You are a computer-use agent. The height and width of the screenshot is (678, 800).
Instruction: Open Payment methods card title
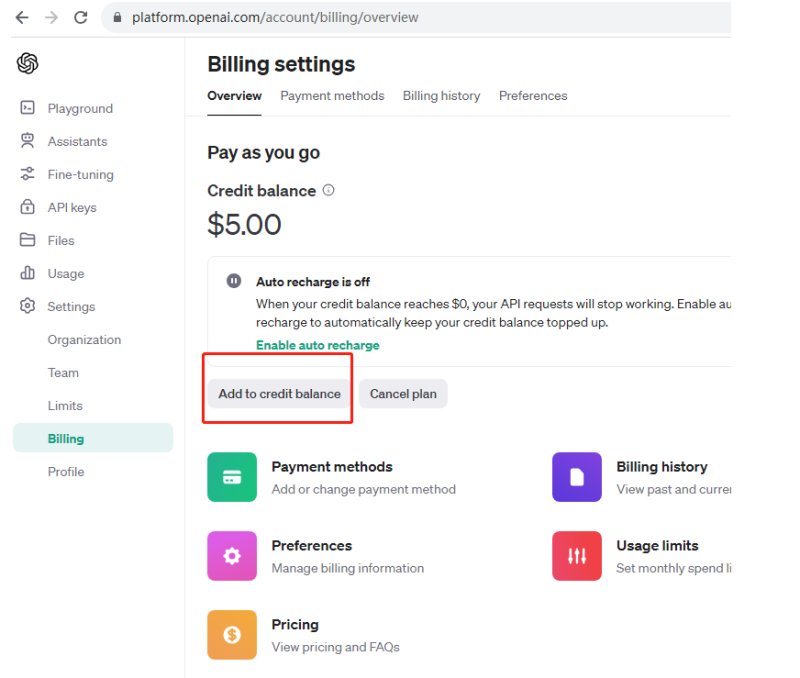pyautogui.click(x=332, y=467)
